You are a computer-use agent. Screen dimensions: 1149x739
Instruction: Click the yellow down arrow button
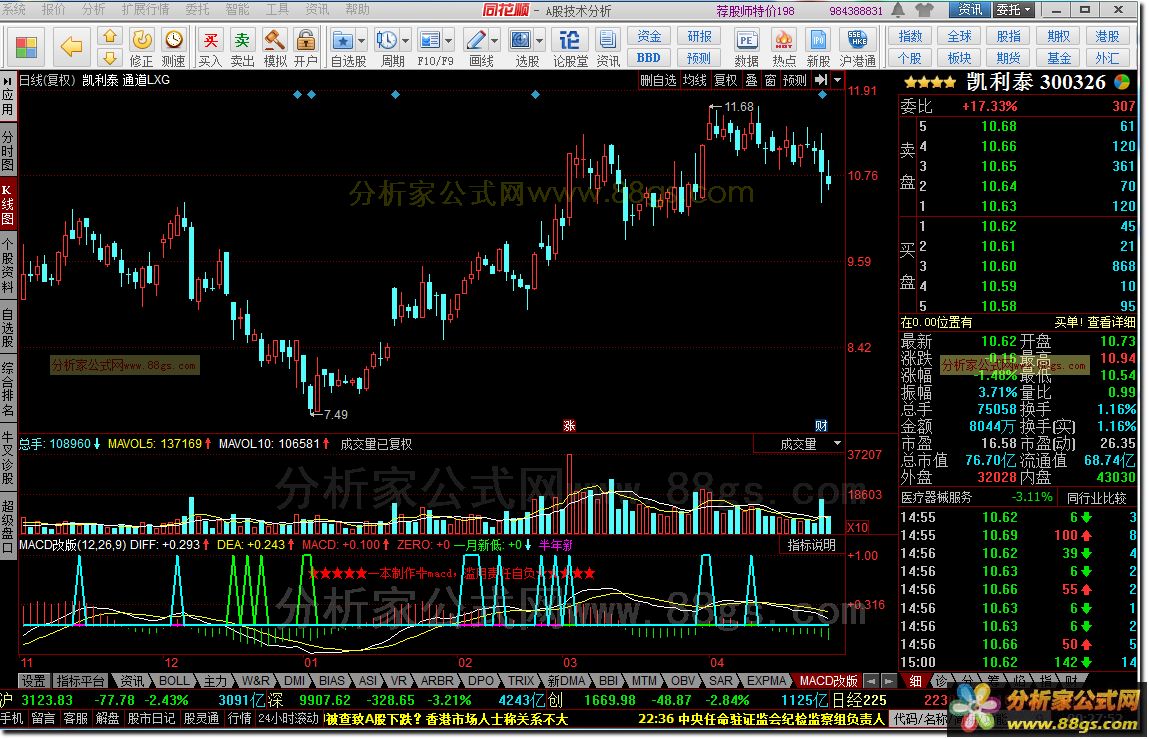click(x=109, y=57)
